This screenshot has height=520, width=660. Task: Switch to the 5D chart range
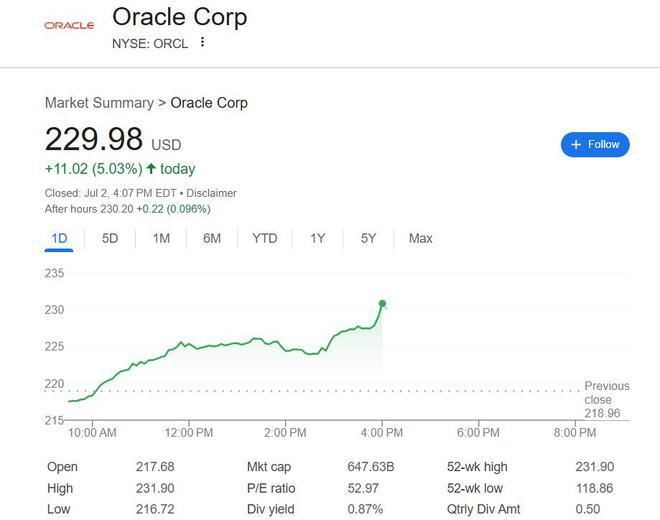pyautogui.click(x=110, y=238)
